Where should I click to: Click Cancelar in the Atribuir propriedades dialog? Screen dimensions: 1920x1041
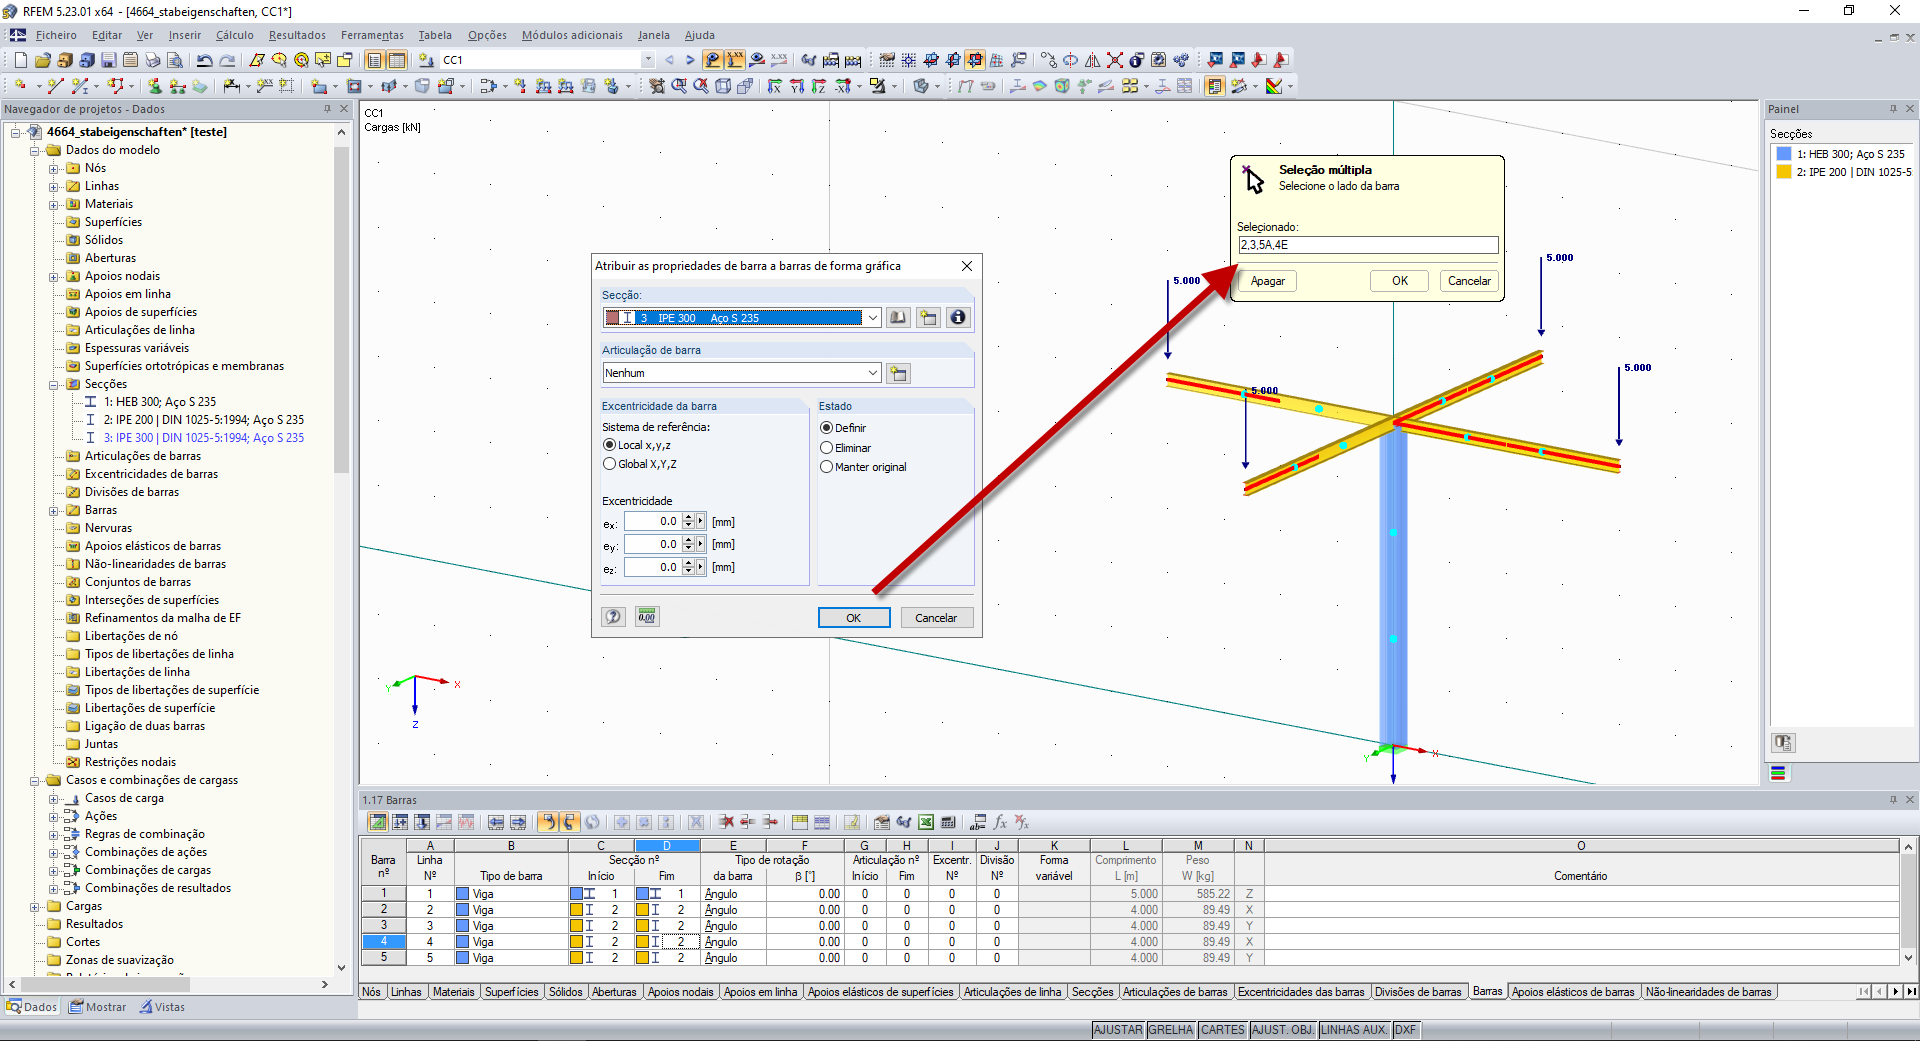coord(936,618)
